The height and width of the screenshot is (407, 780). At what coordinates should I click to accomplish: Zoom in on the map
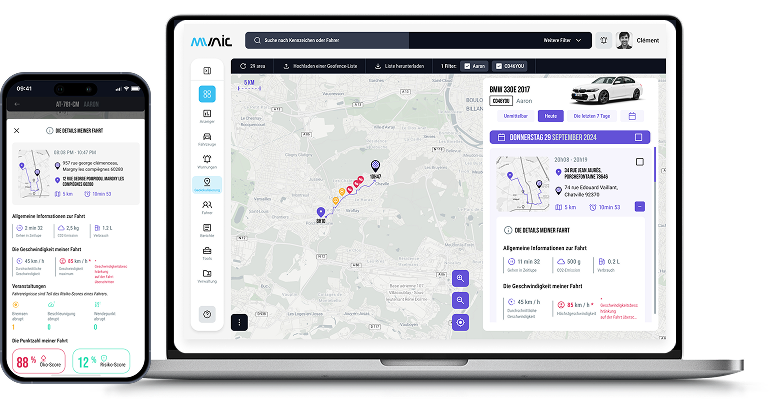point(460,278)
